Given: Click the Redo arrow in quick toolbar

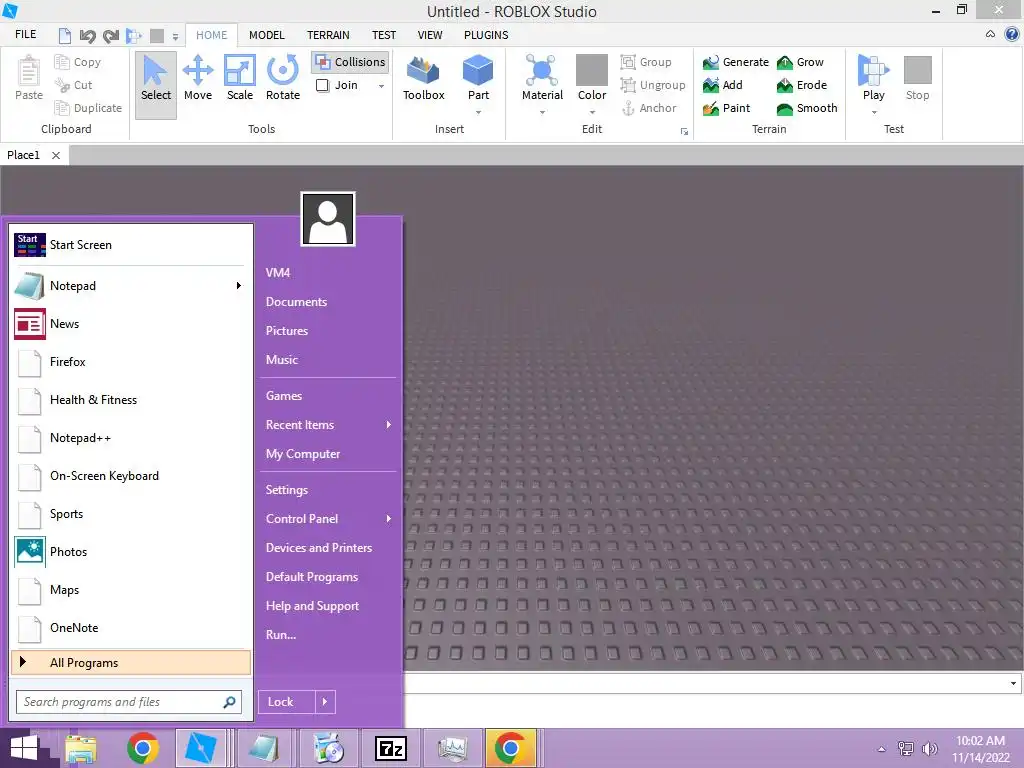Looking at the screenshot, I should tap(110, 35).
